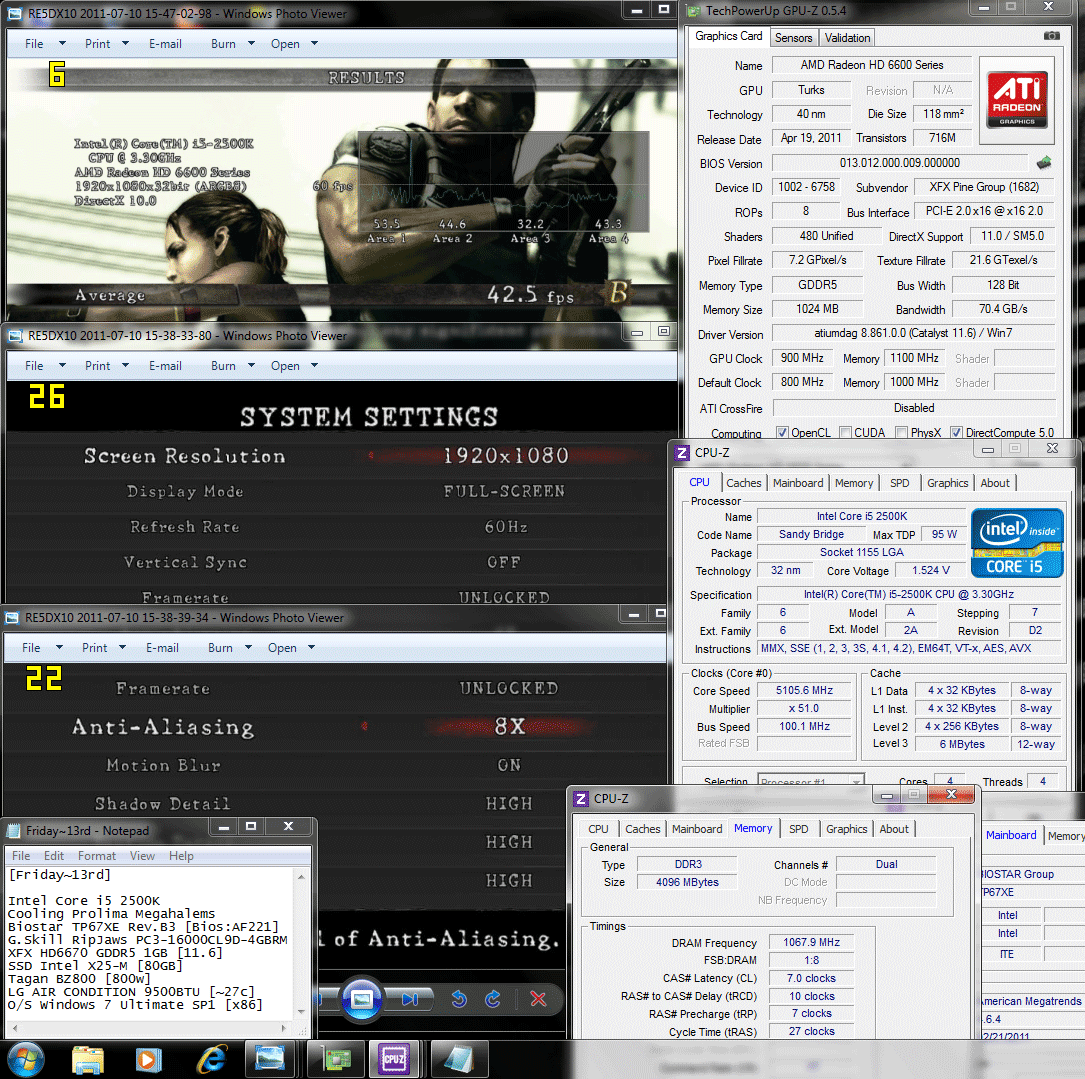The height and width of the screenshot is (1079, 1085).
Task: Go to next image in Photo Viewer
Action: [410, 999]
